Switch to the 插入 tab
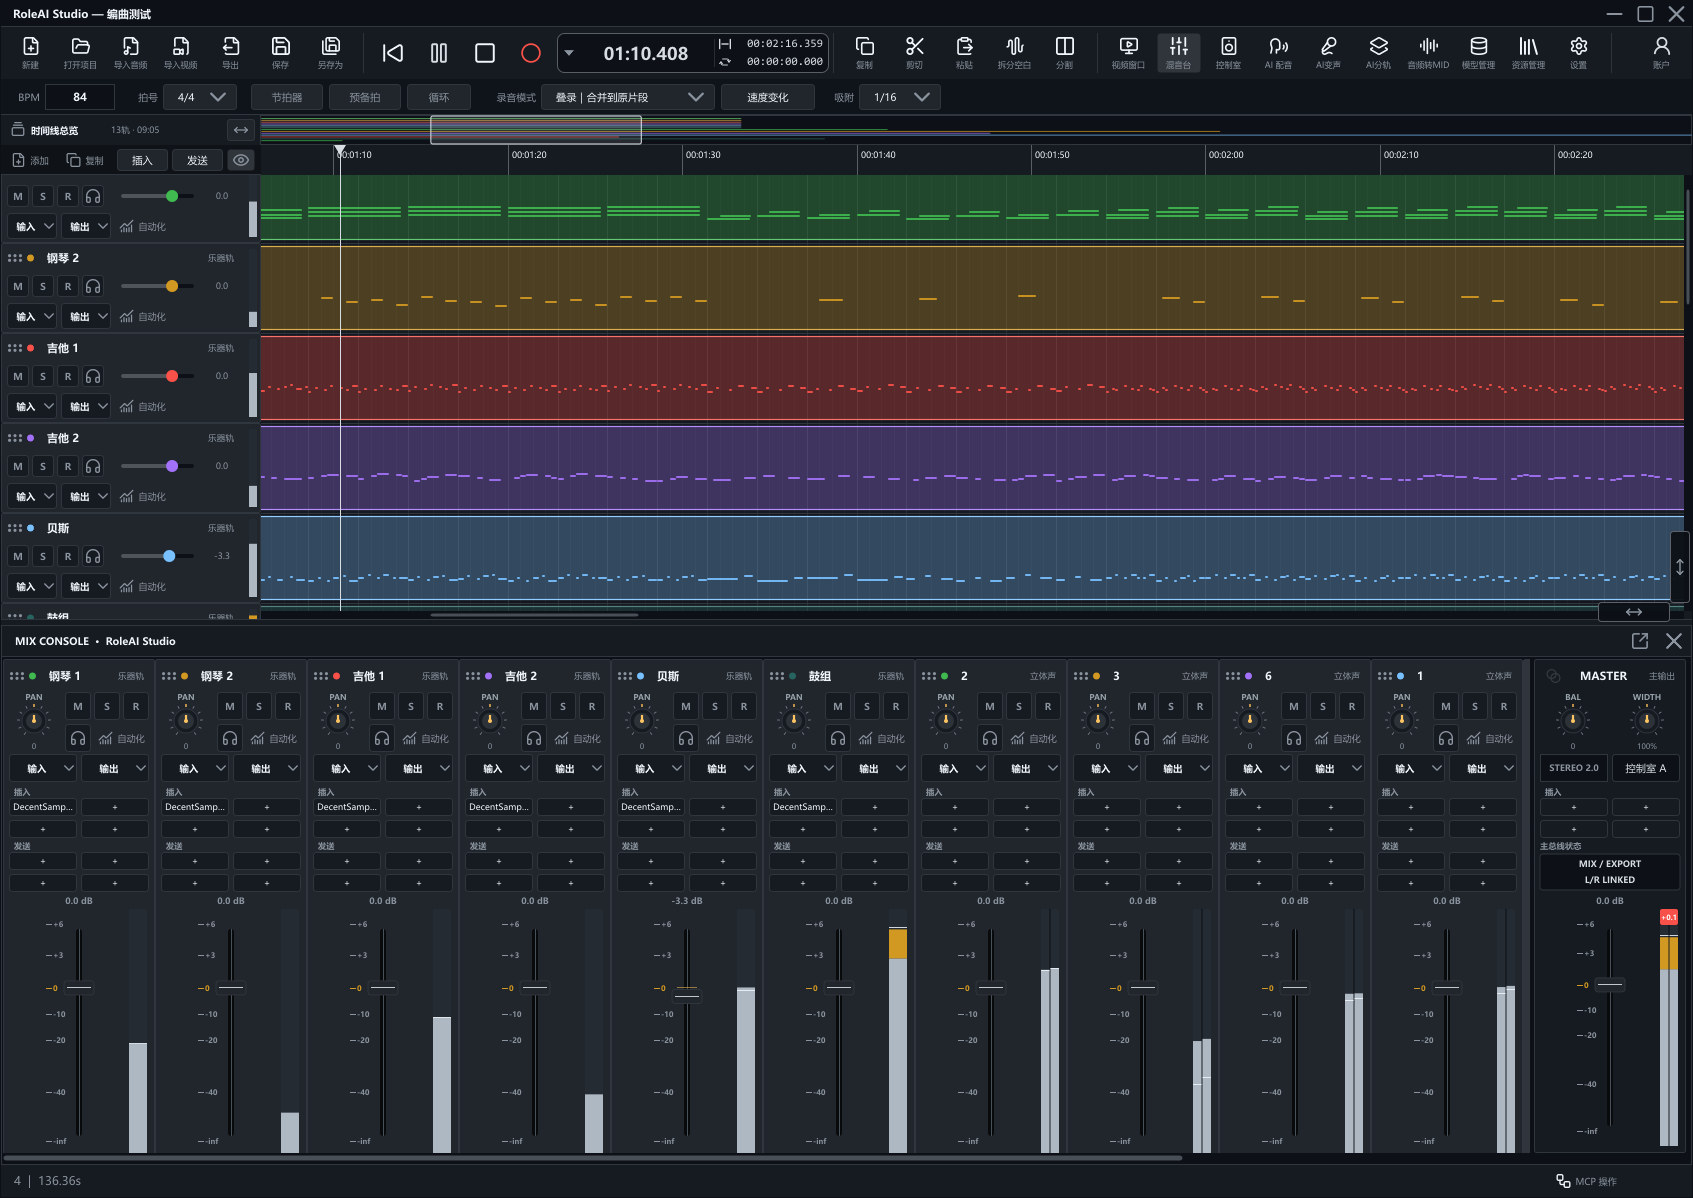Image resolution: width=1693 pixels, height=1198 pixels. [x=142, y=160]
